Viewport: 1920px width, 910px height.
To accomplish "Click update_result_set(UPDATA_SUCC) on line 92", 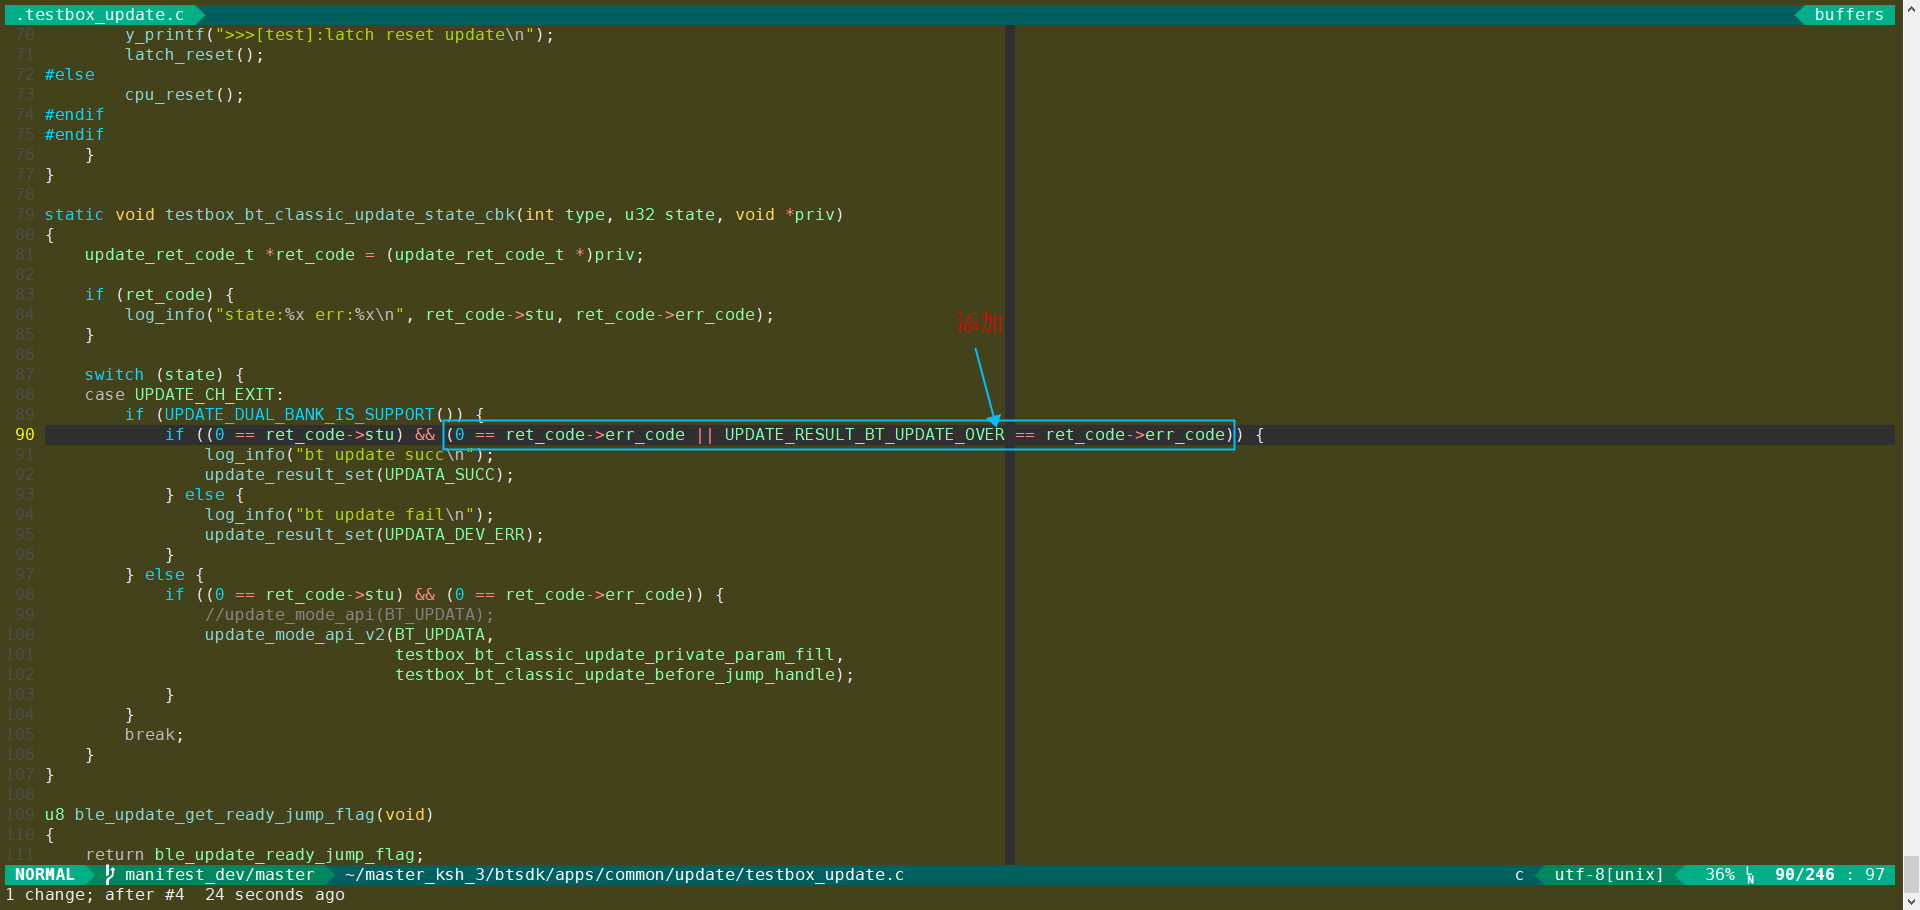I will [x=359, y=474].
